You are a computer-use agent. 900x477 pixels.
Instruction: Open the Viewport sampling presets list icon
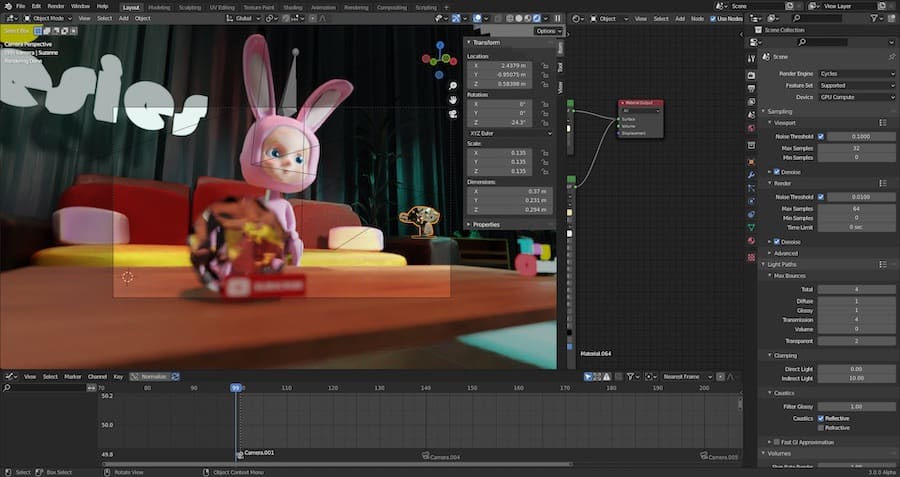click(x=881, y=122)
